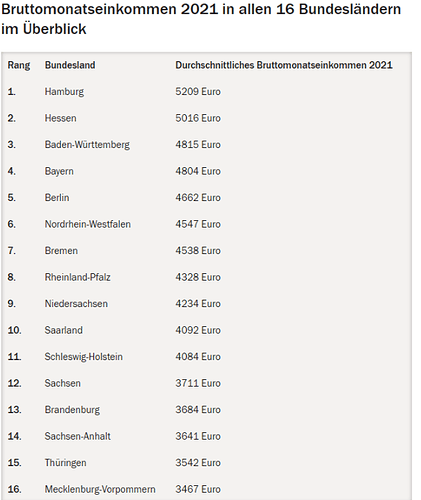Select Schleswig-Holstein in the table

pos(84,357)
